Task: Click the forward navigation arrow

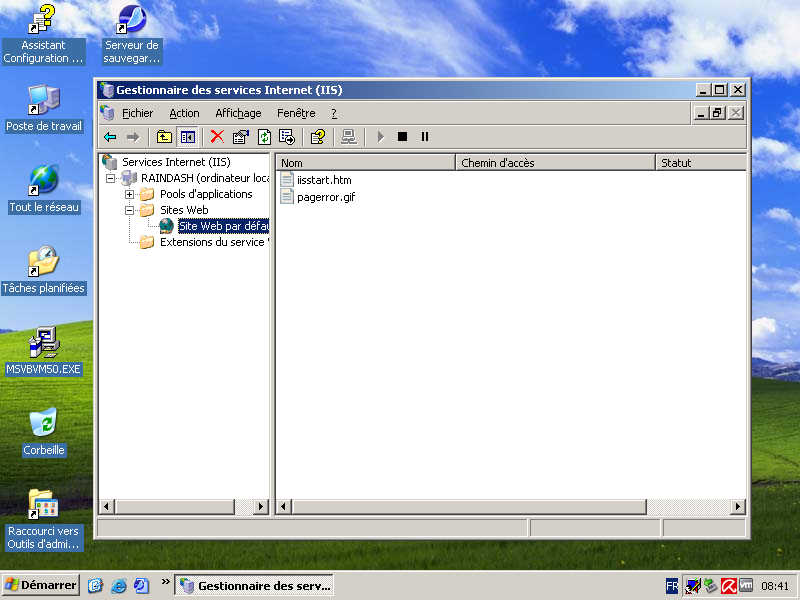Action: (x=133, y=137)
